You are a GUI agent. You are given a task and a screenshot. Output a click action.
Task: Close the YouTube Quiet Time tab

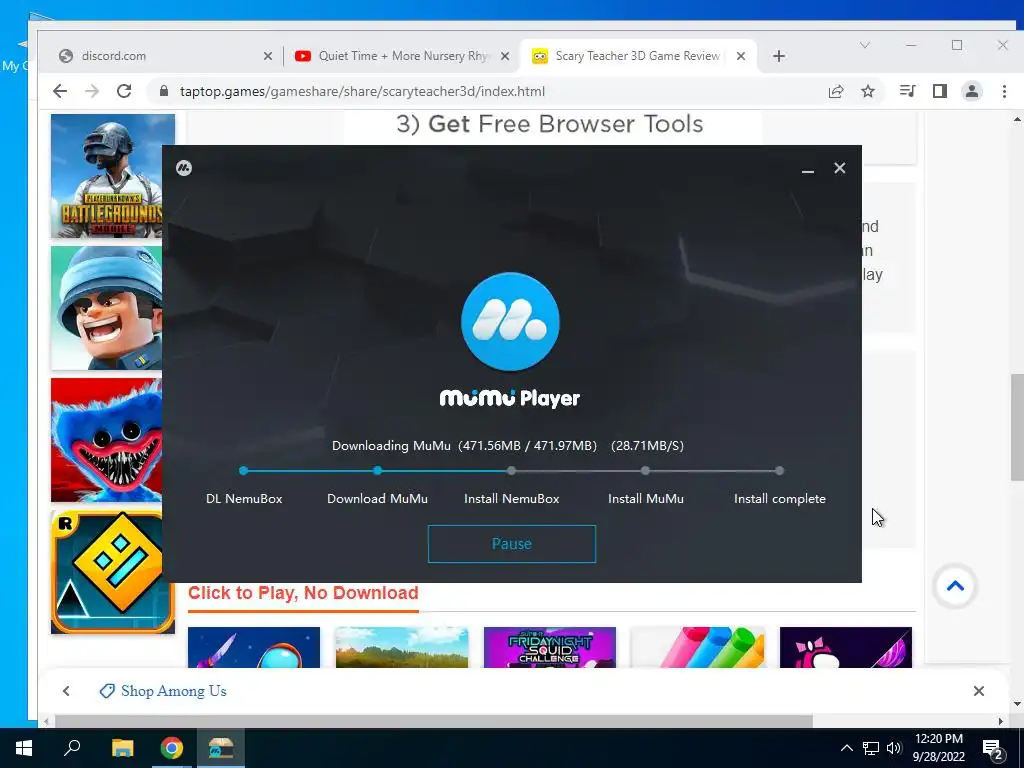(505, 56)
